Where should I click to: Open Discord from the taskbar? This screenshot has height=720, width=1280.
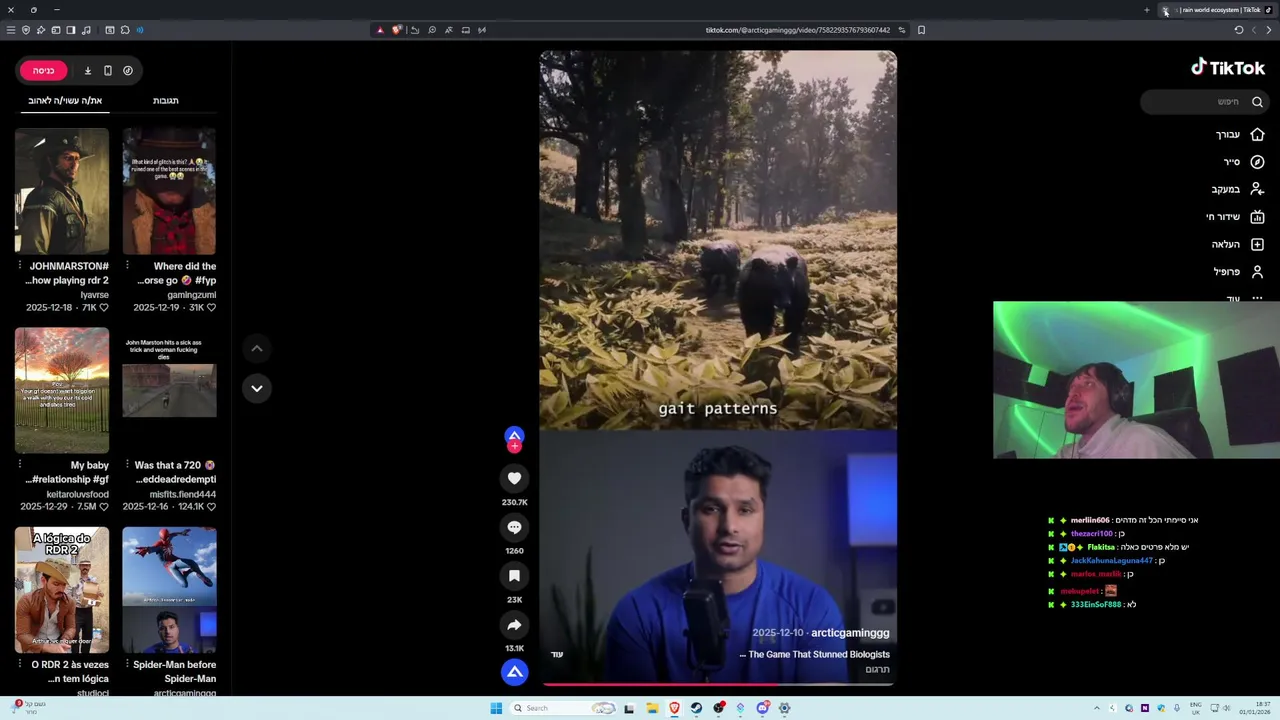click(762, 708)
